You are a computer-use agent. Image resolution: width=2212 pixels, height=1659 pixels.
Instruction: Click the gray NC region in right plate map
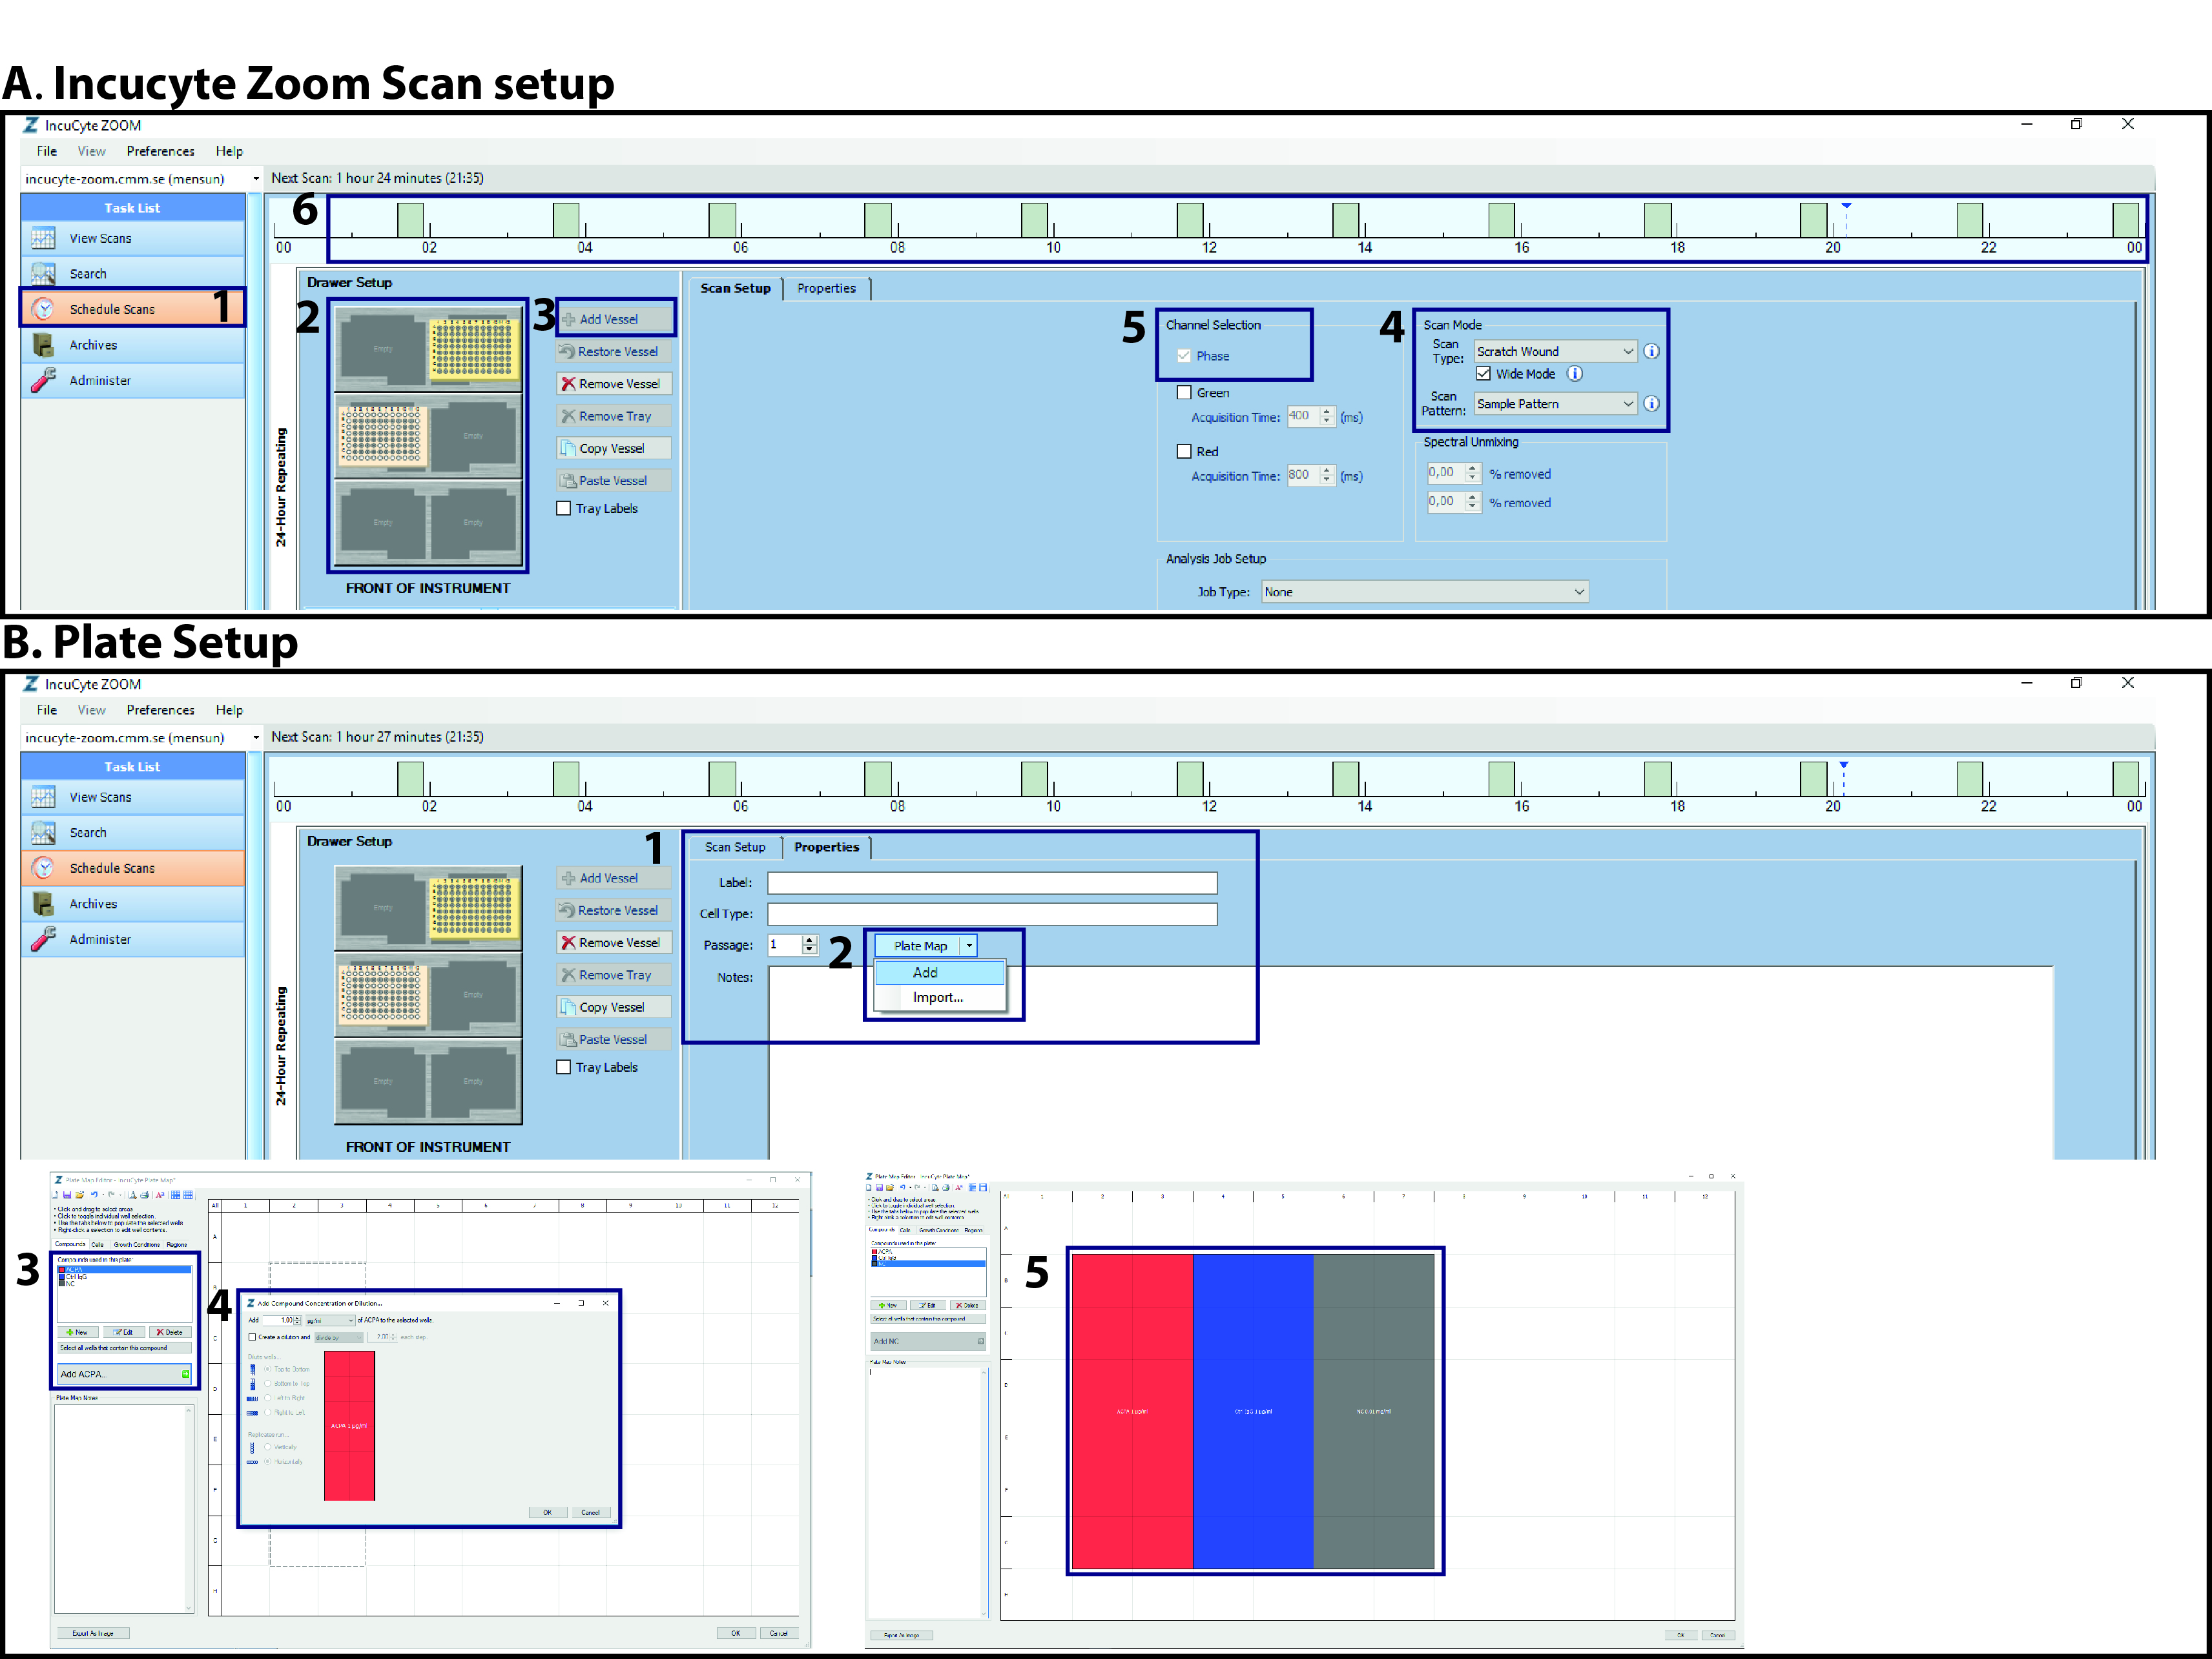pyautogui.click(x=1374, y=1412)
